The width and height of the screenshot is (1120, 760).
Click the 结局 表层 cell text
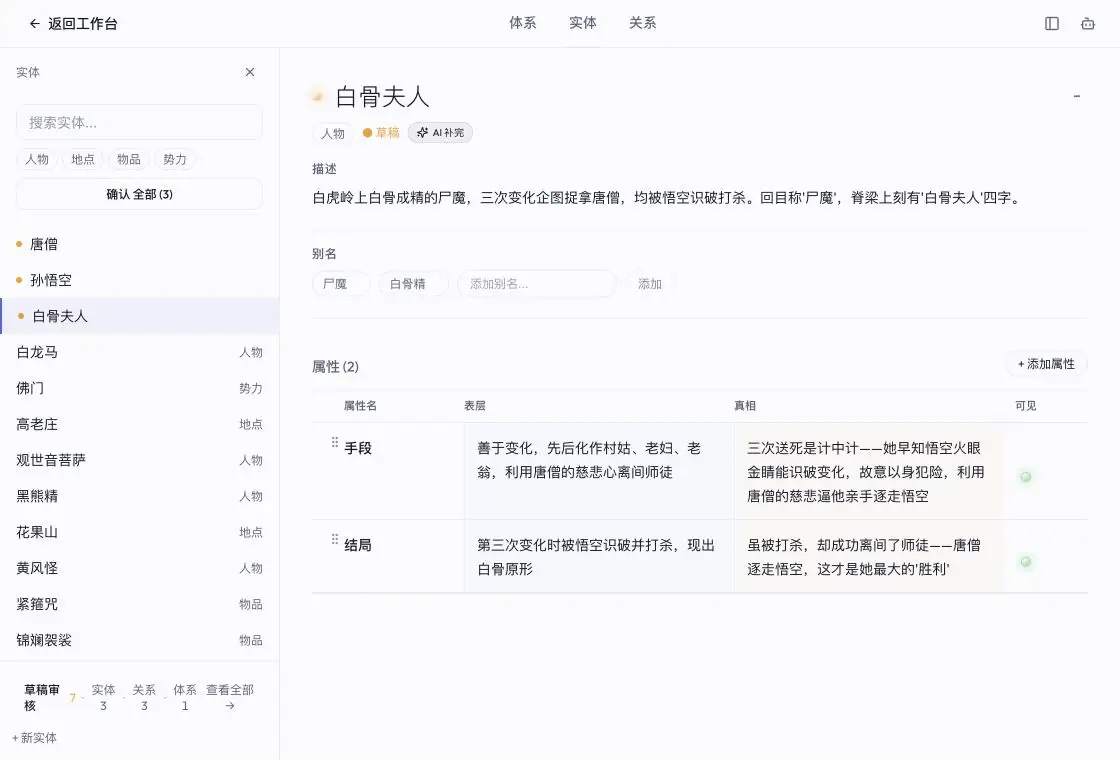pos(596,557)
